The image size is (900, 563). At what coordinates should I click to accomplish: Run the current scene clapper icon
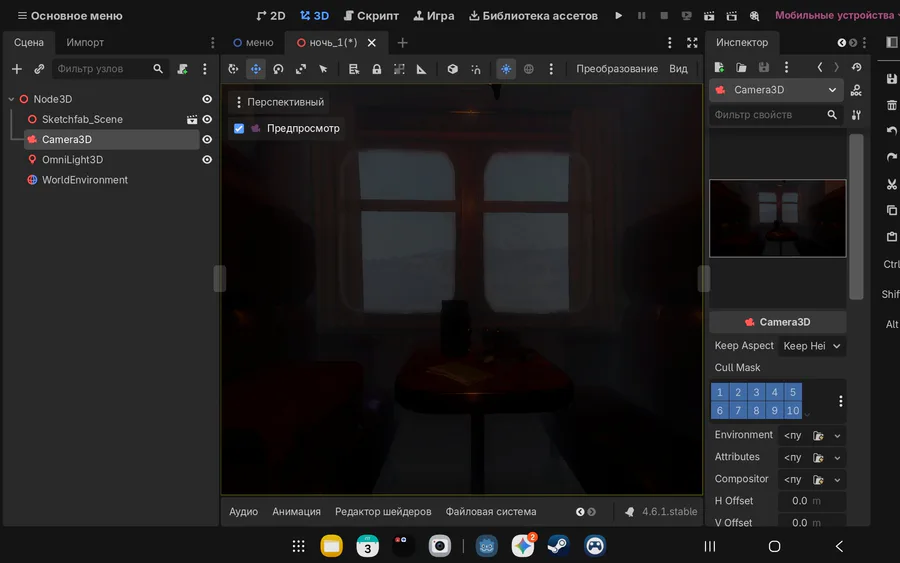[x=709, y=15]
